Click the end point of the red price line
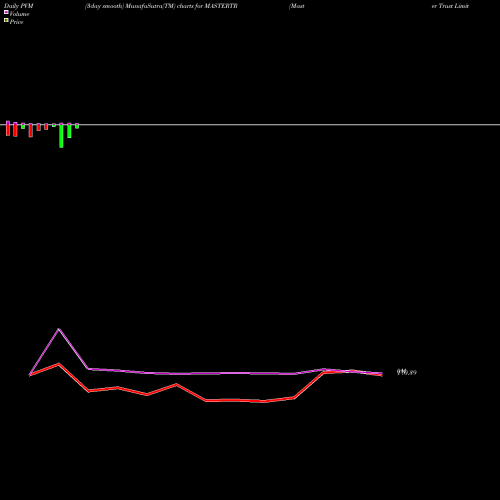 point(382,375)
